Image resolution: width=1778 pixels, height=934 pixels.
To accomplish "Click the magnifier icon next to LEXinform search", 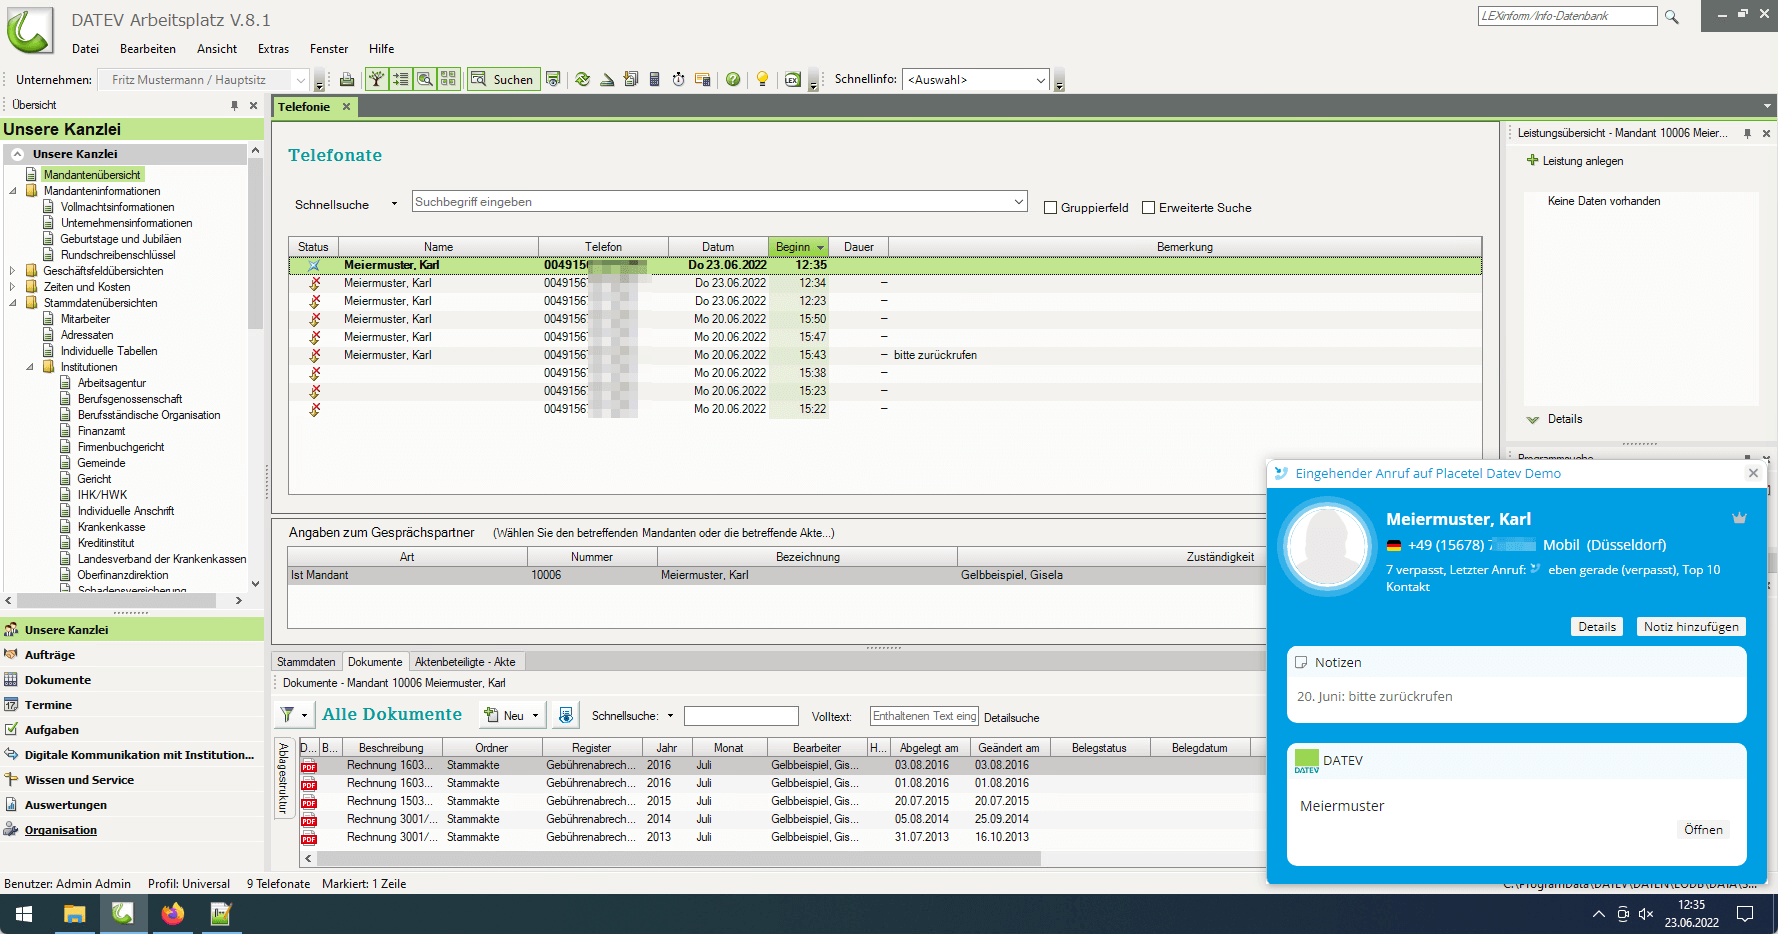I will pos(1671,17).
